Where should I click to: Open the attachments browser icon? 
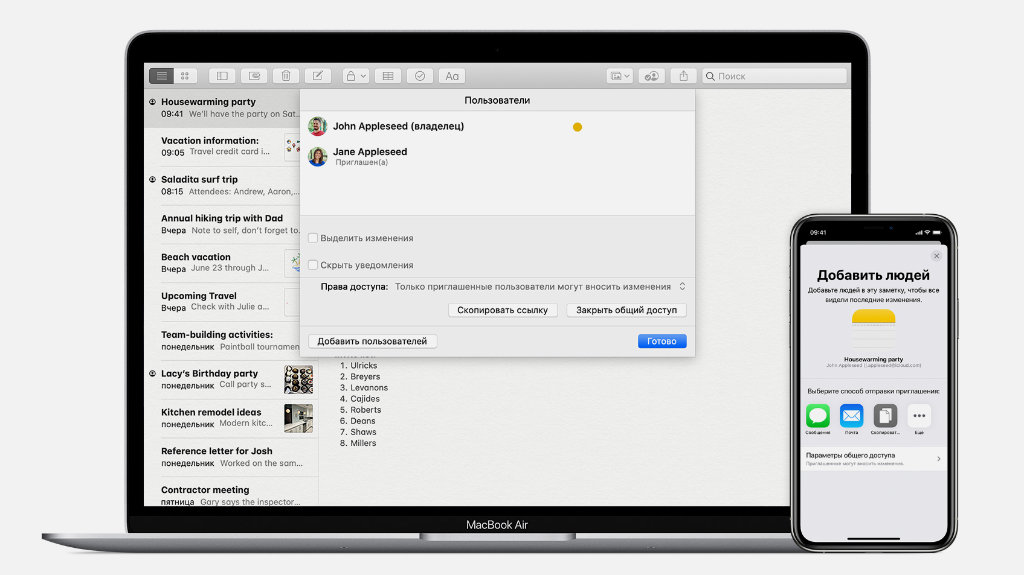point(254,76)
